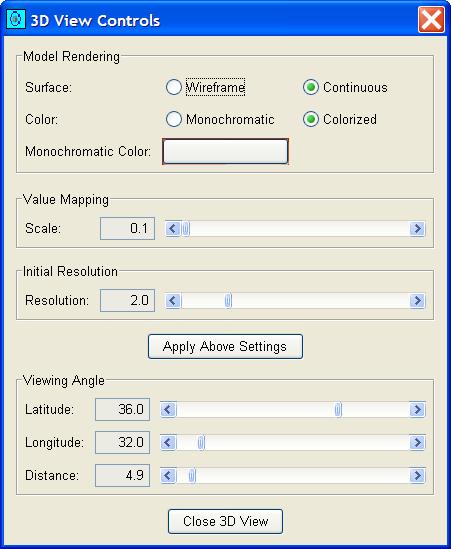
Task: Click the Resolution slider left arrow
Action: [173, 300]
